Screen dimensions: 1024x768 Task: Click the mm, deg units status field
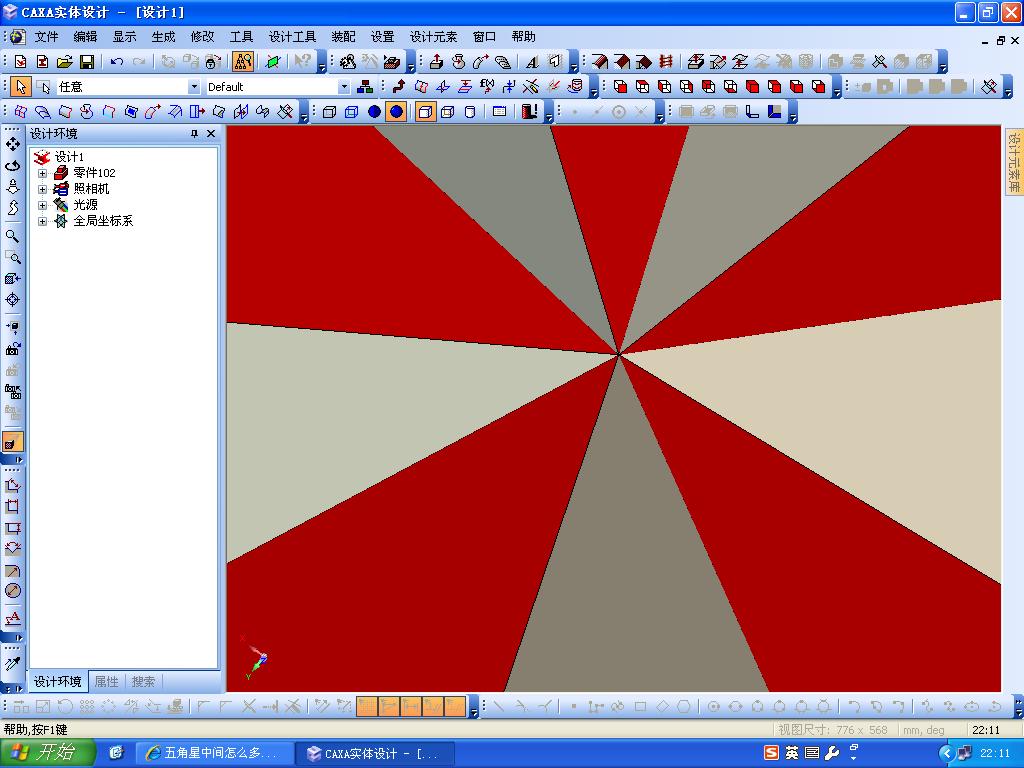tap(924, 730)
